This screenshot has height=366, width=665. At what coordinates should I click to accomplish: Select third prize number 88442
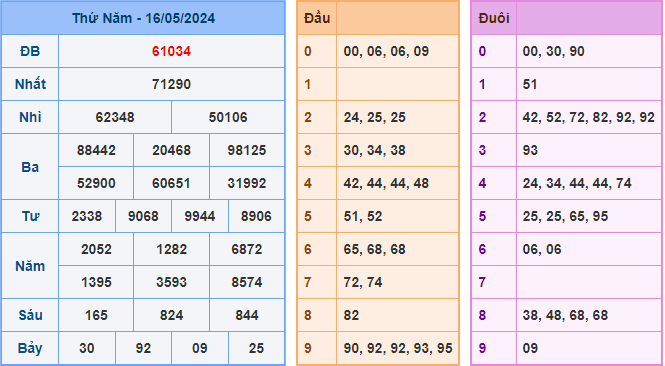pos(96,151)
